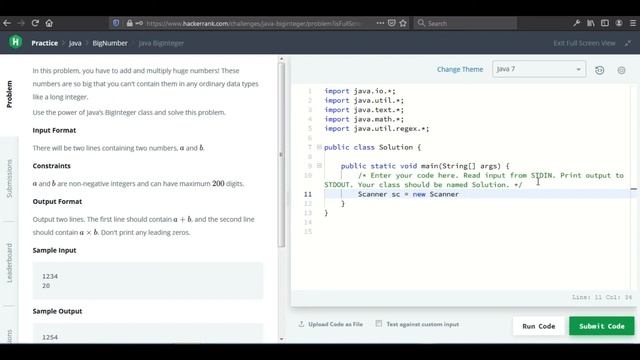The height and width of the screenshot is (360, 640).
Task: Click the exit full screen arrows icon
Action: pos(628,43)
